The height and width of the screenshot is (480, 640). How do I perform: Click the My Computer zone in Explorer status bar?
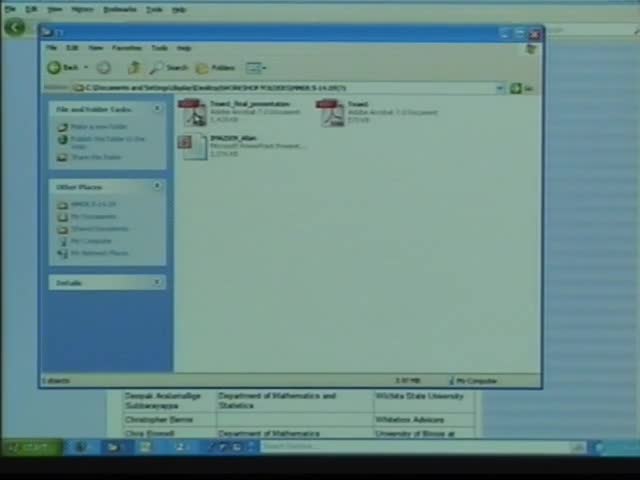pos(473,381)
